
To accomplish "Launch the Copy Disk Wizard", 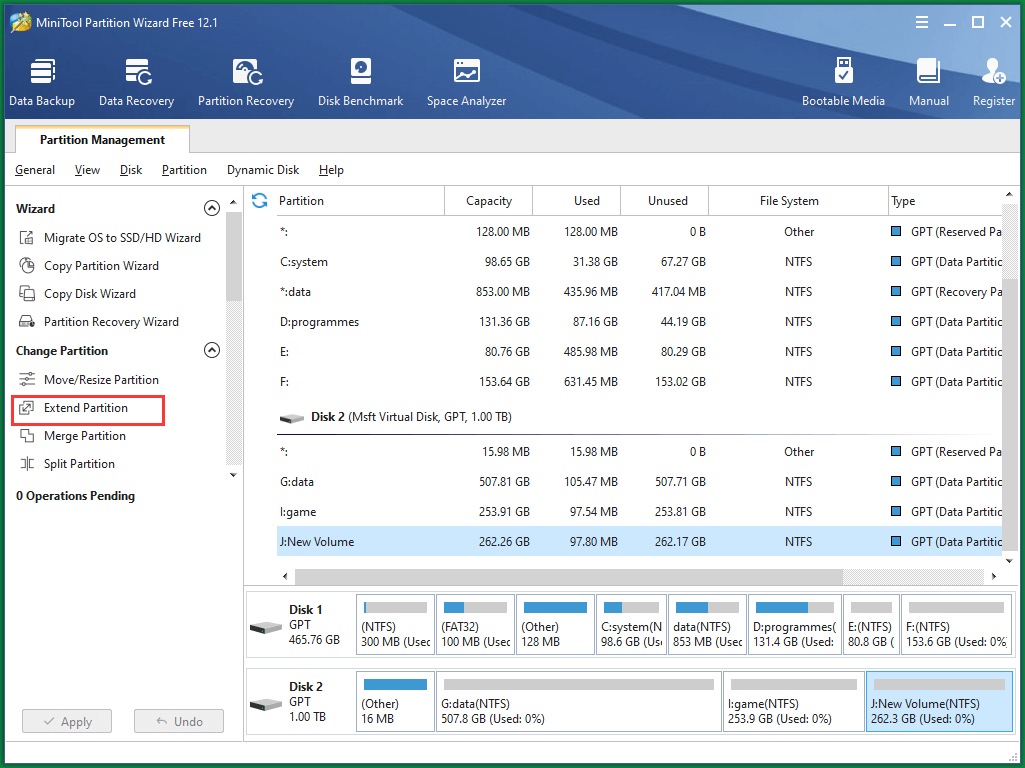I will pos(76,294).
